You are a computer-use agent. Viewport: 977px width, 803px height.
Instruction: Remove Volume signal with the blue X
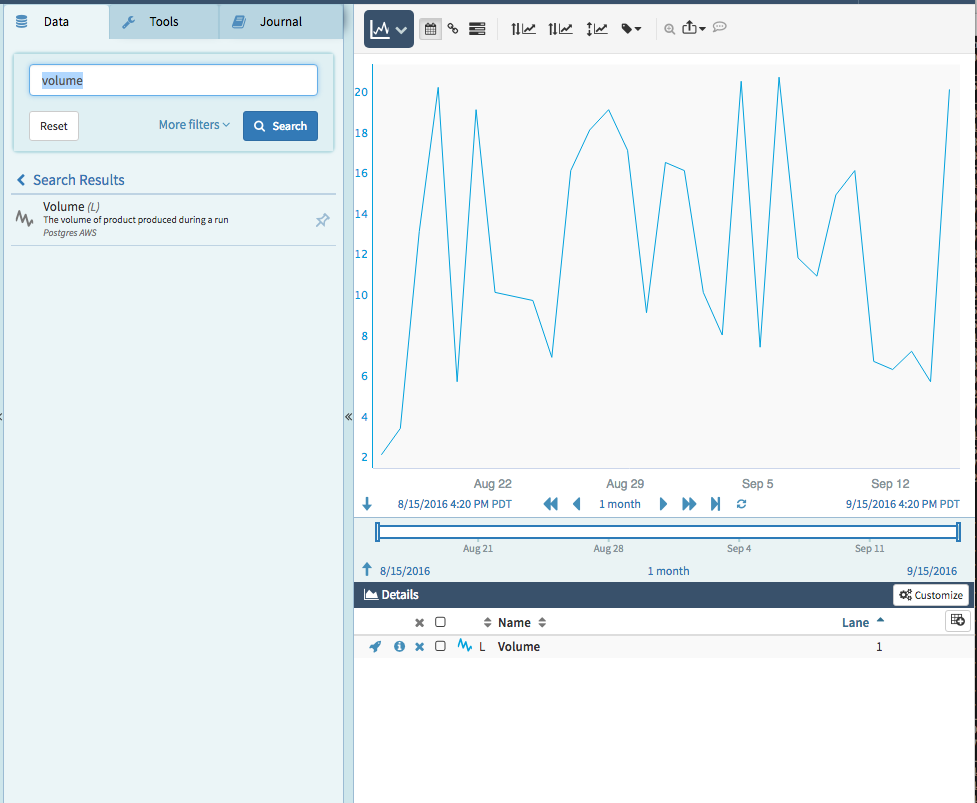tap(420, 647)
